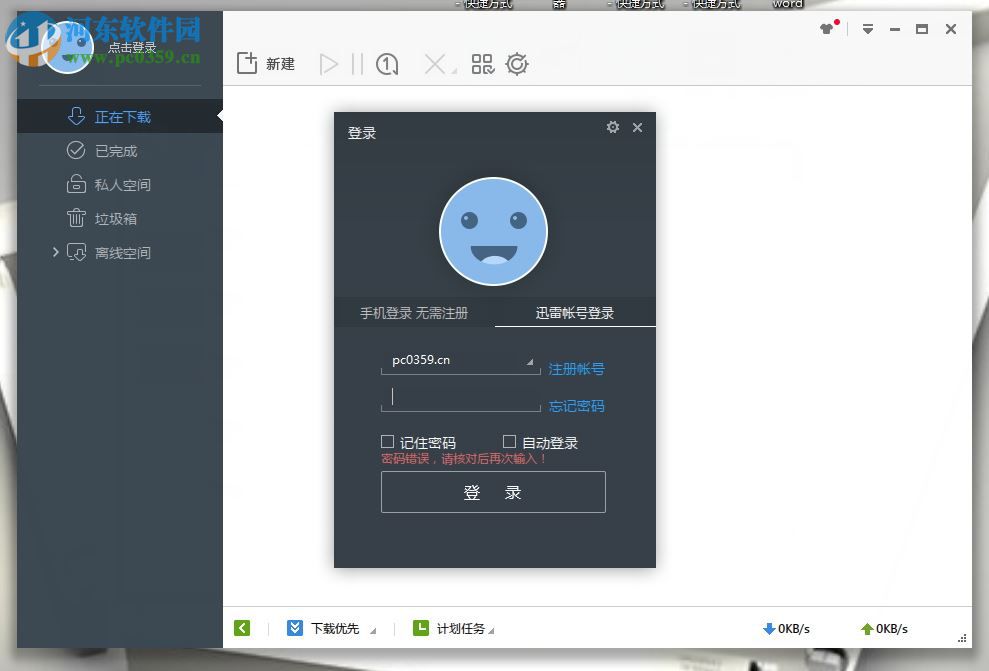Click the start/resume download icon
This screenshot has height=671, width=989.
coord(330,63)
